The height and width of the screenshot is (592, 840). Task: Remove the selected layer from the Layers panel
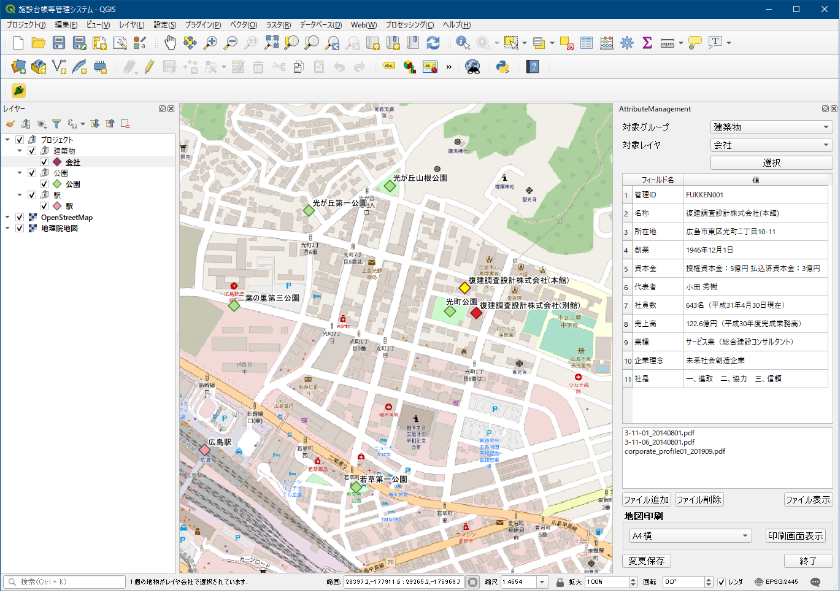(x=125, y=124)
